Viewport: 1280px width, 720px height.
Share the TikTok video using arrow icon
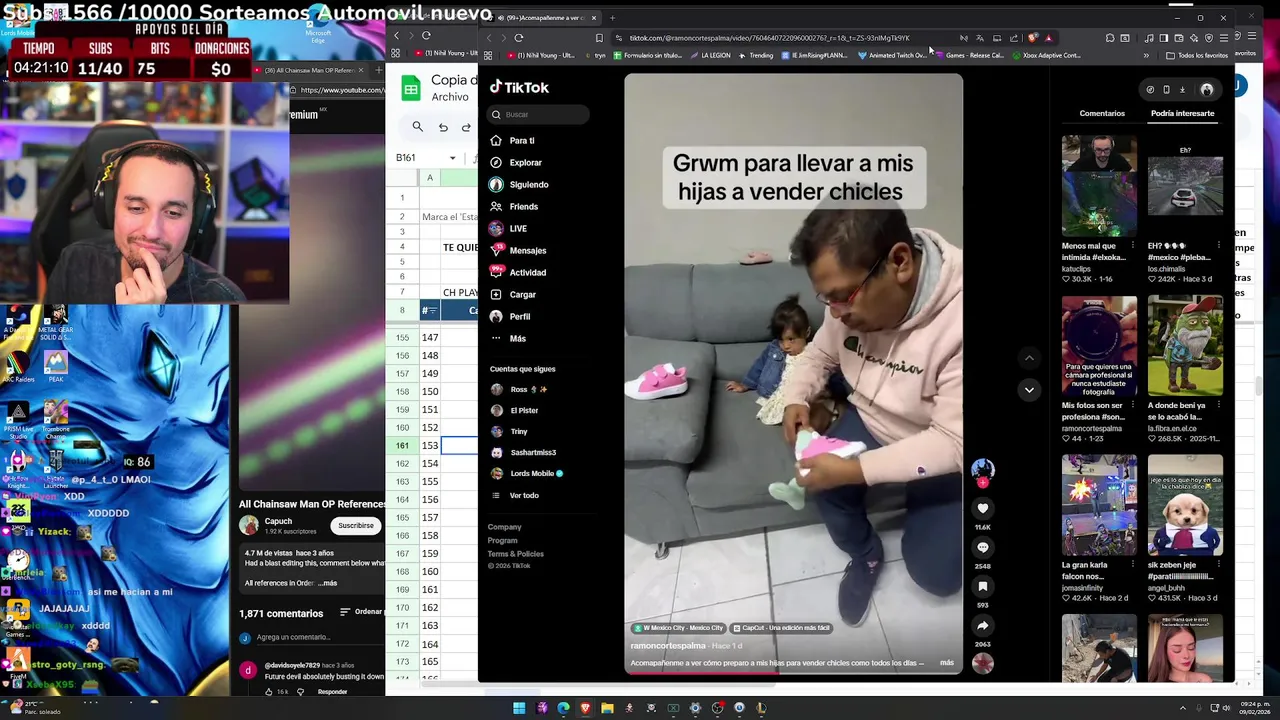(983, 625)
